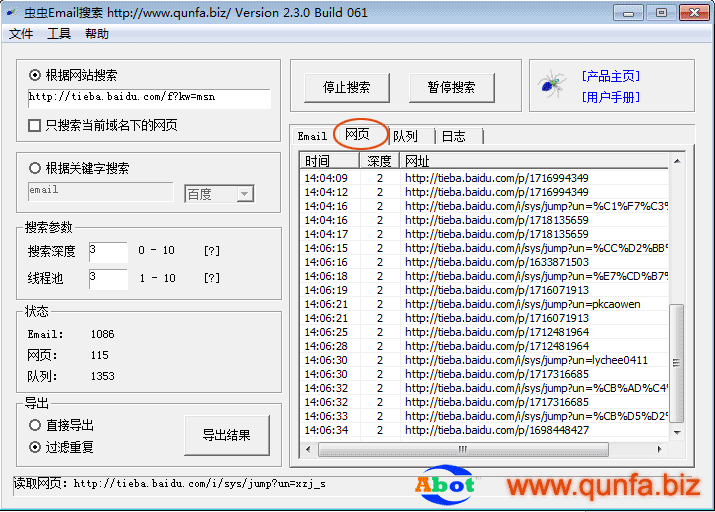Check 只搜索当前域名下的网页 checkbox
The height and width of the screenshot is (512, 715).
tap(35, 125)
